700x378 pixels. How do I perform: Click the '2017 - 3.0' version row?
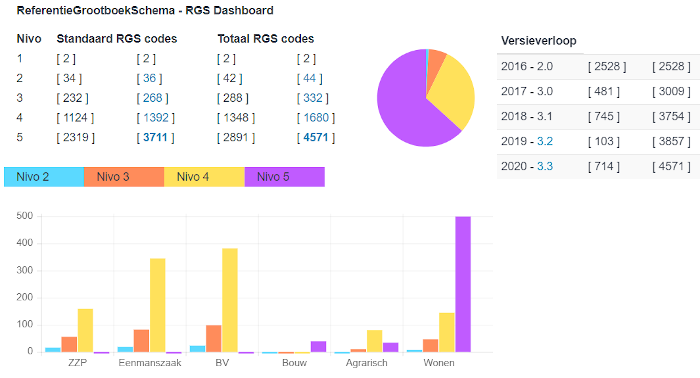point(598,91)
